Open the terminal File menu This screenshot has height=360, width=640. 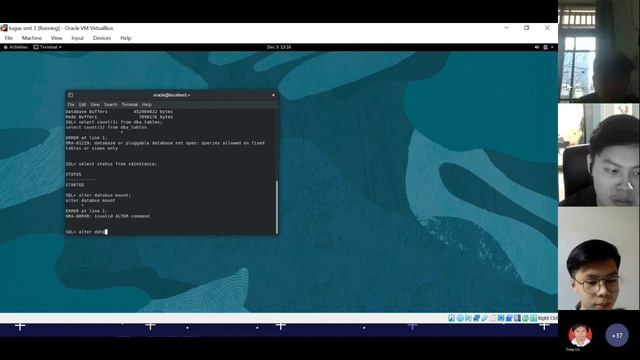(71, 104)
